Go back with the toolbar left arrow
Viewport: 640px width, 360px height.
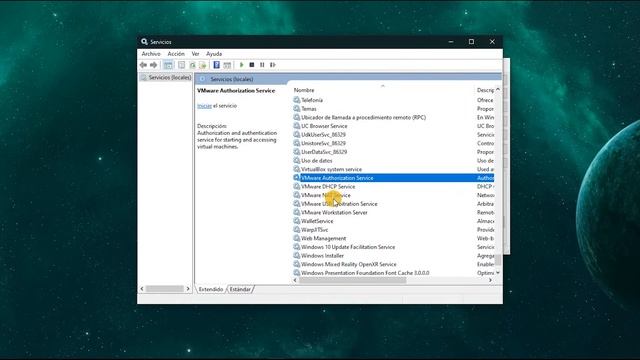(x=143, y=65)
